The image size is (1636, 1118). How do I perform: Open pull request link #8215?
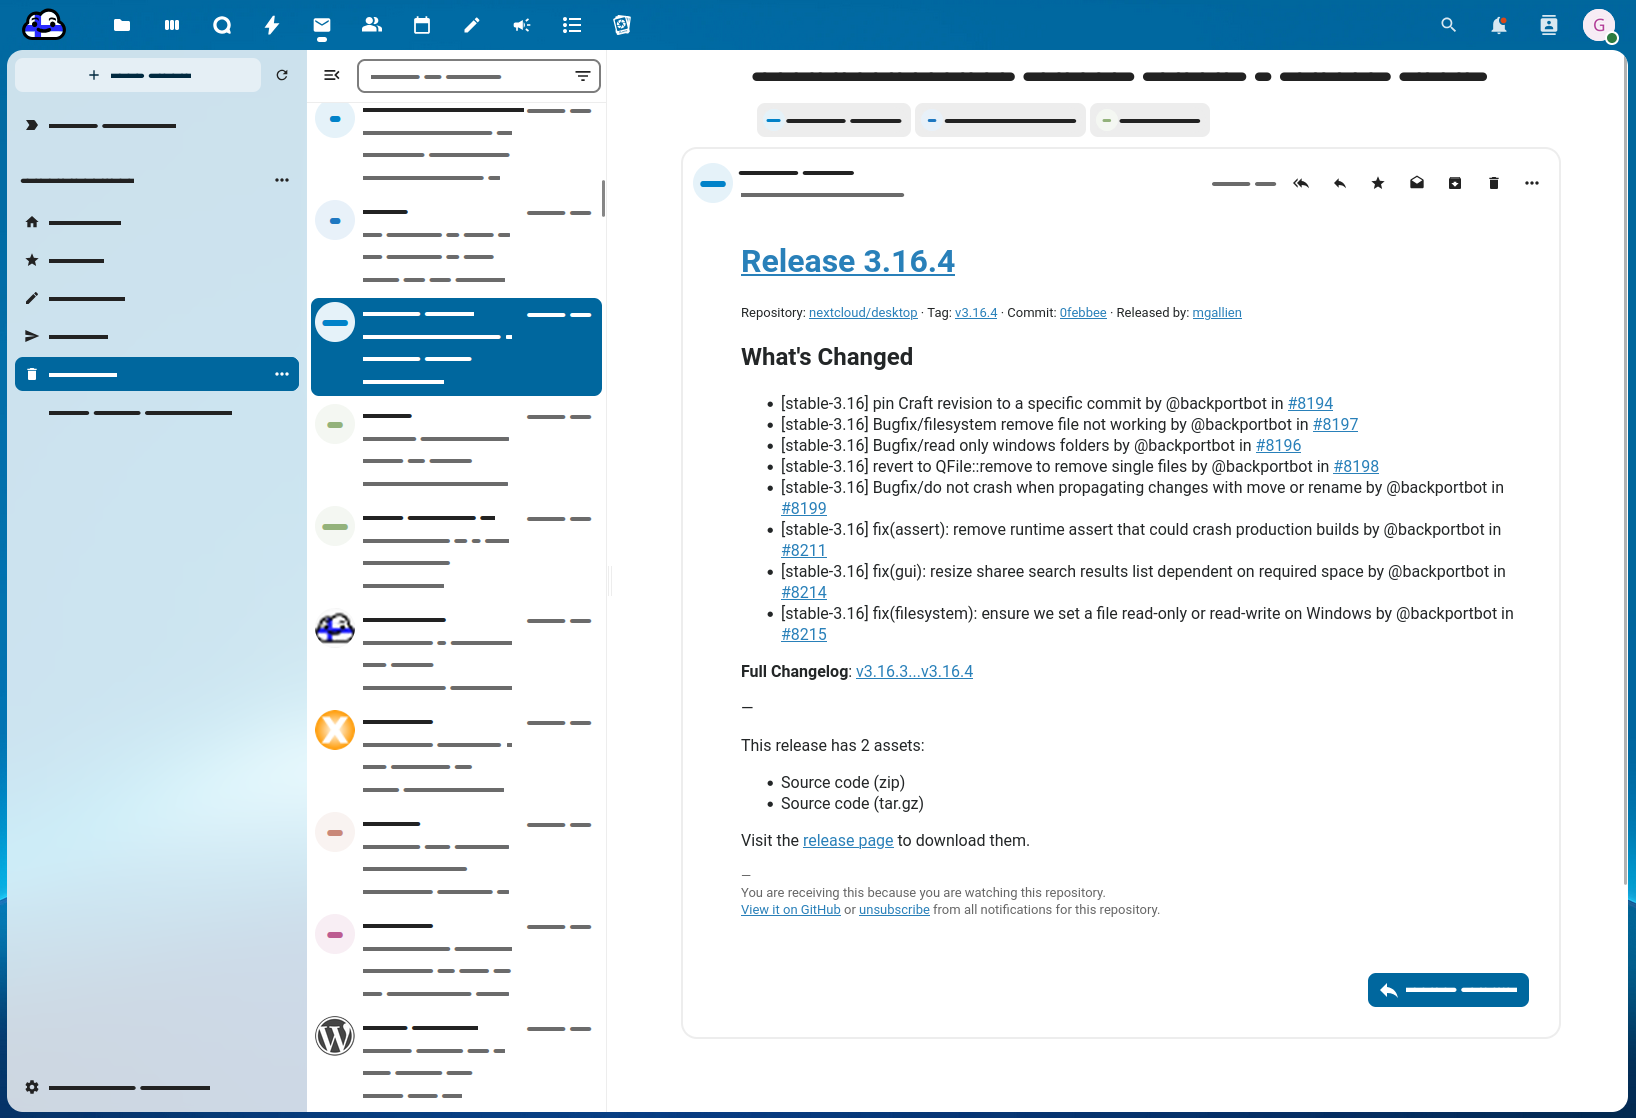[804, 634]
